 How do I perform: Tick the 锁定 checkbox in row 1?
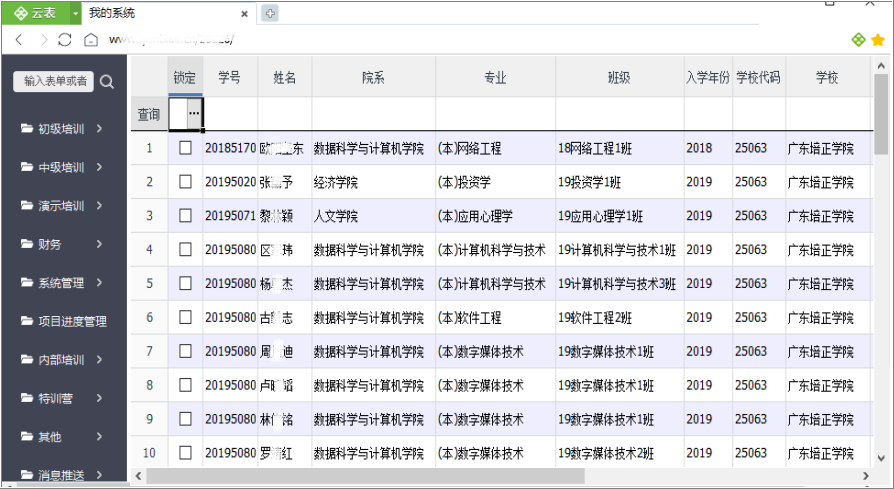(x=185, y=148)
